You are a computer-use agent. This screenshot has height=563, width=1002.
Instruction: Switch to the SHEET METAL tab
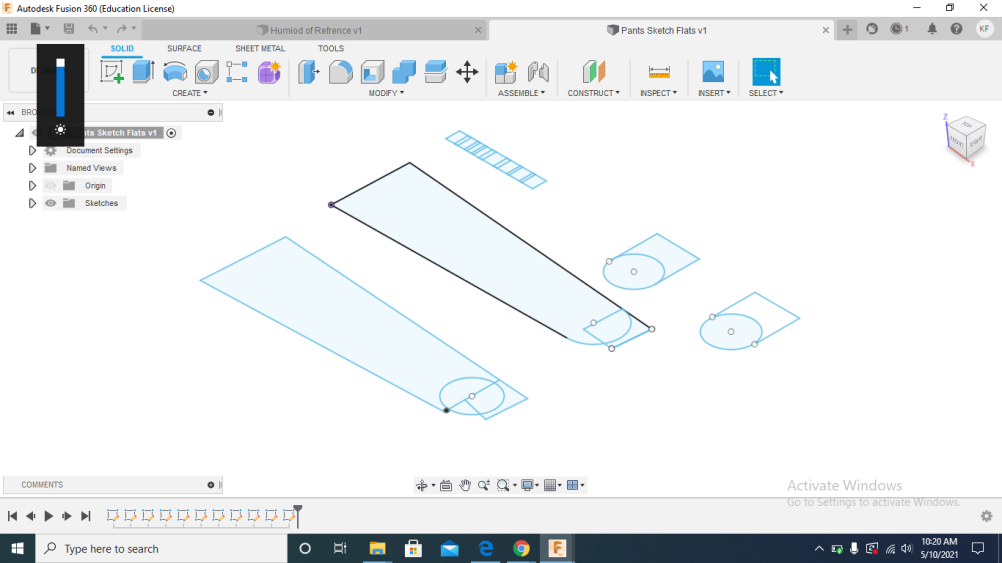[260, 48]
